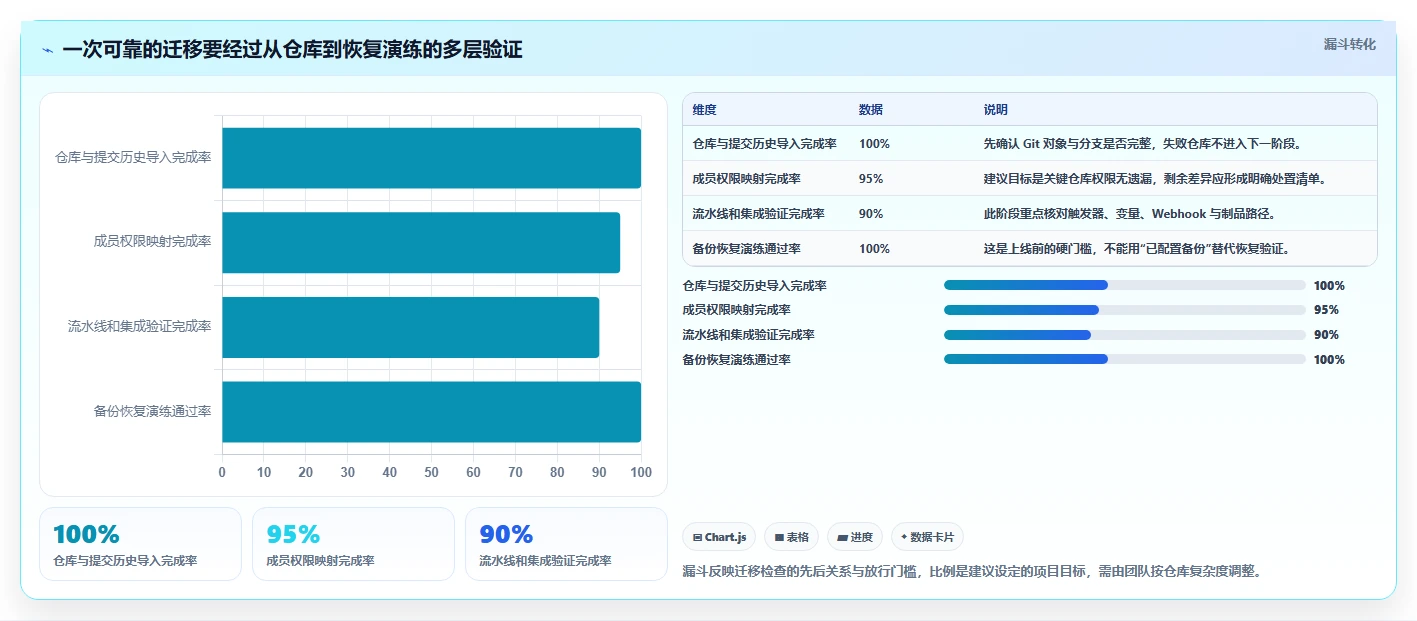This screenshot has width=1417, height=621.
Task: Open the 95% 成员权限映射完成率 data card
Action: point(353,544)
